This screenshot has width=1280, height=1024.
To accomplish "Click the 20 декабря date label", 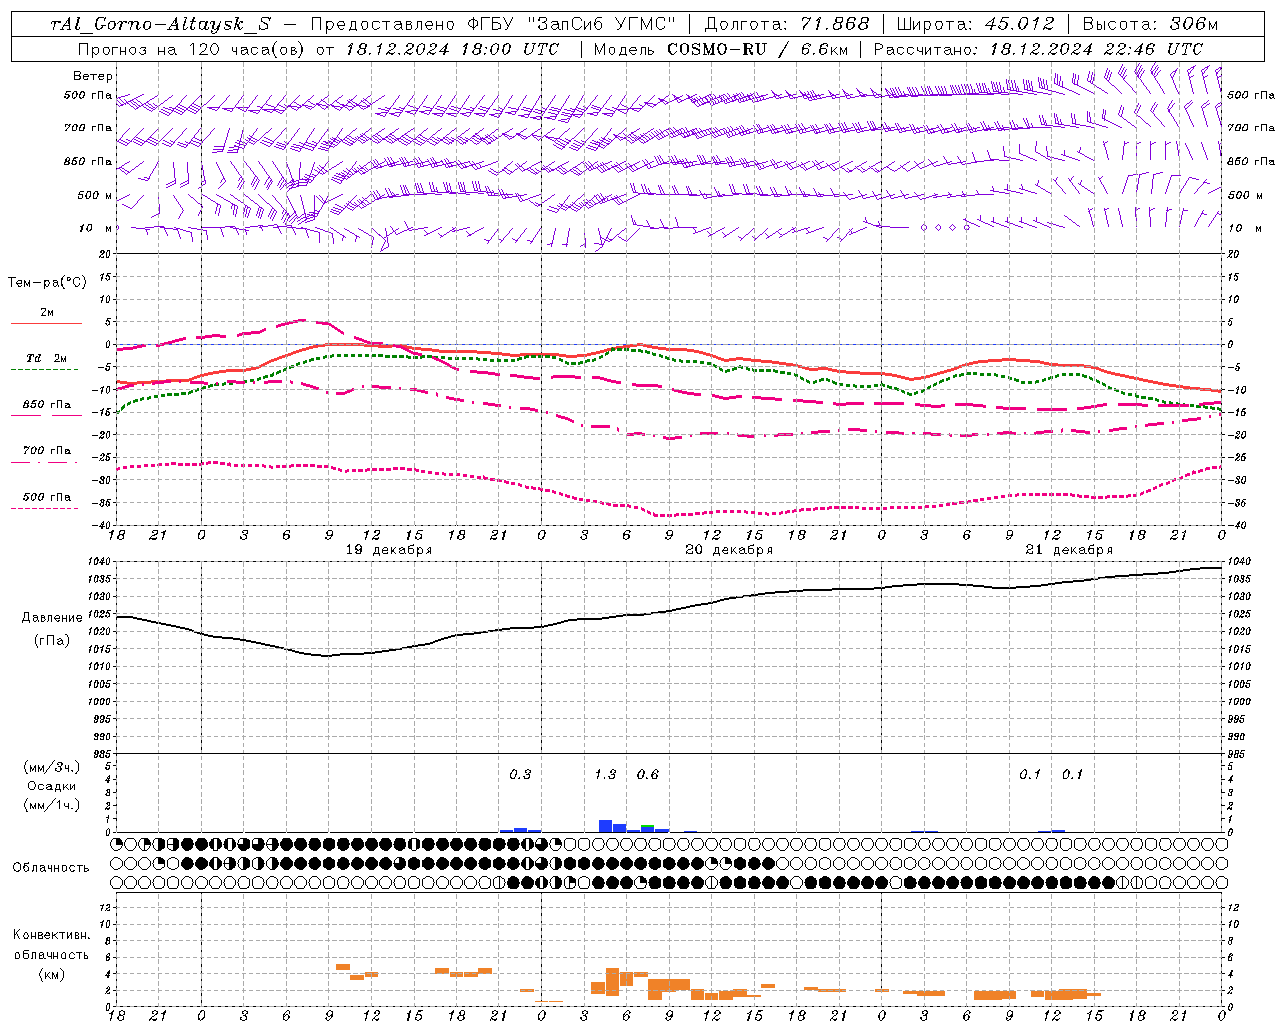I will tap(729, 550).
